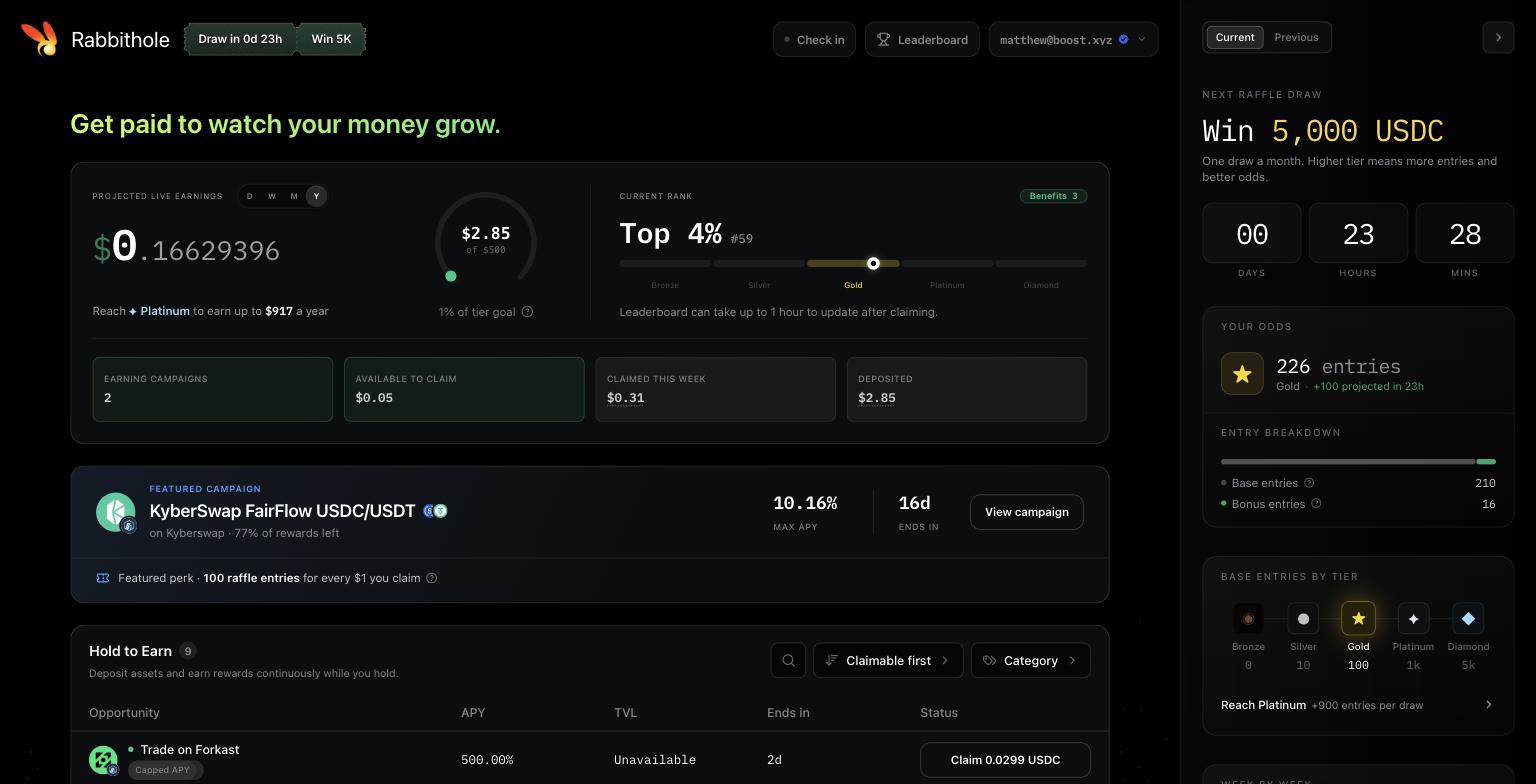Open the matthew@boost.xyz account dropdown
Image resolution: width=1536 pixels, height=784 pixels.
[1073, 40]
